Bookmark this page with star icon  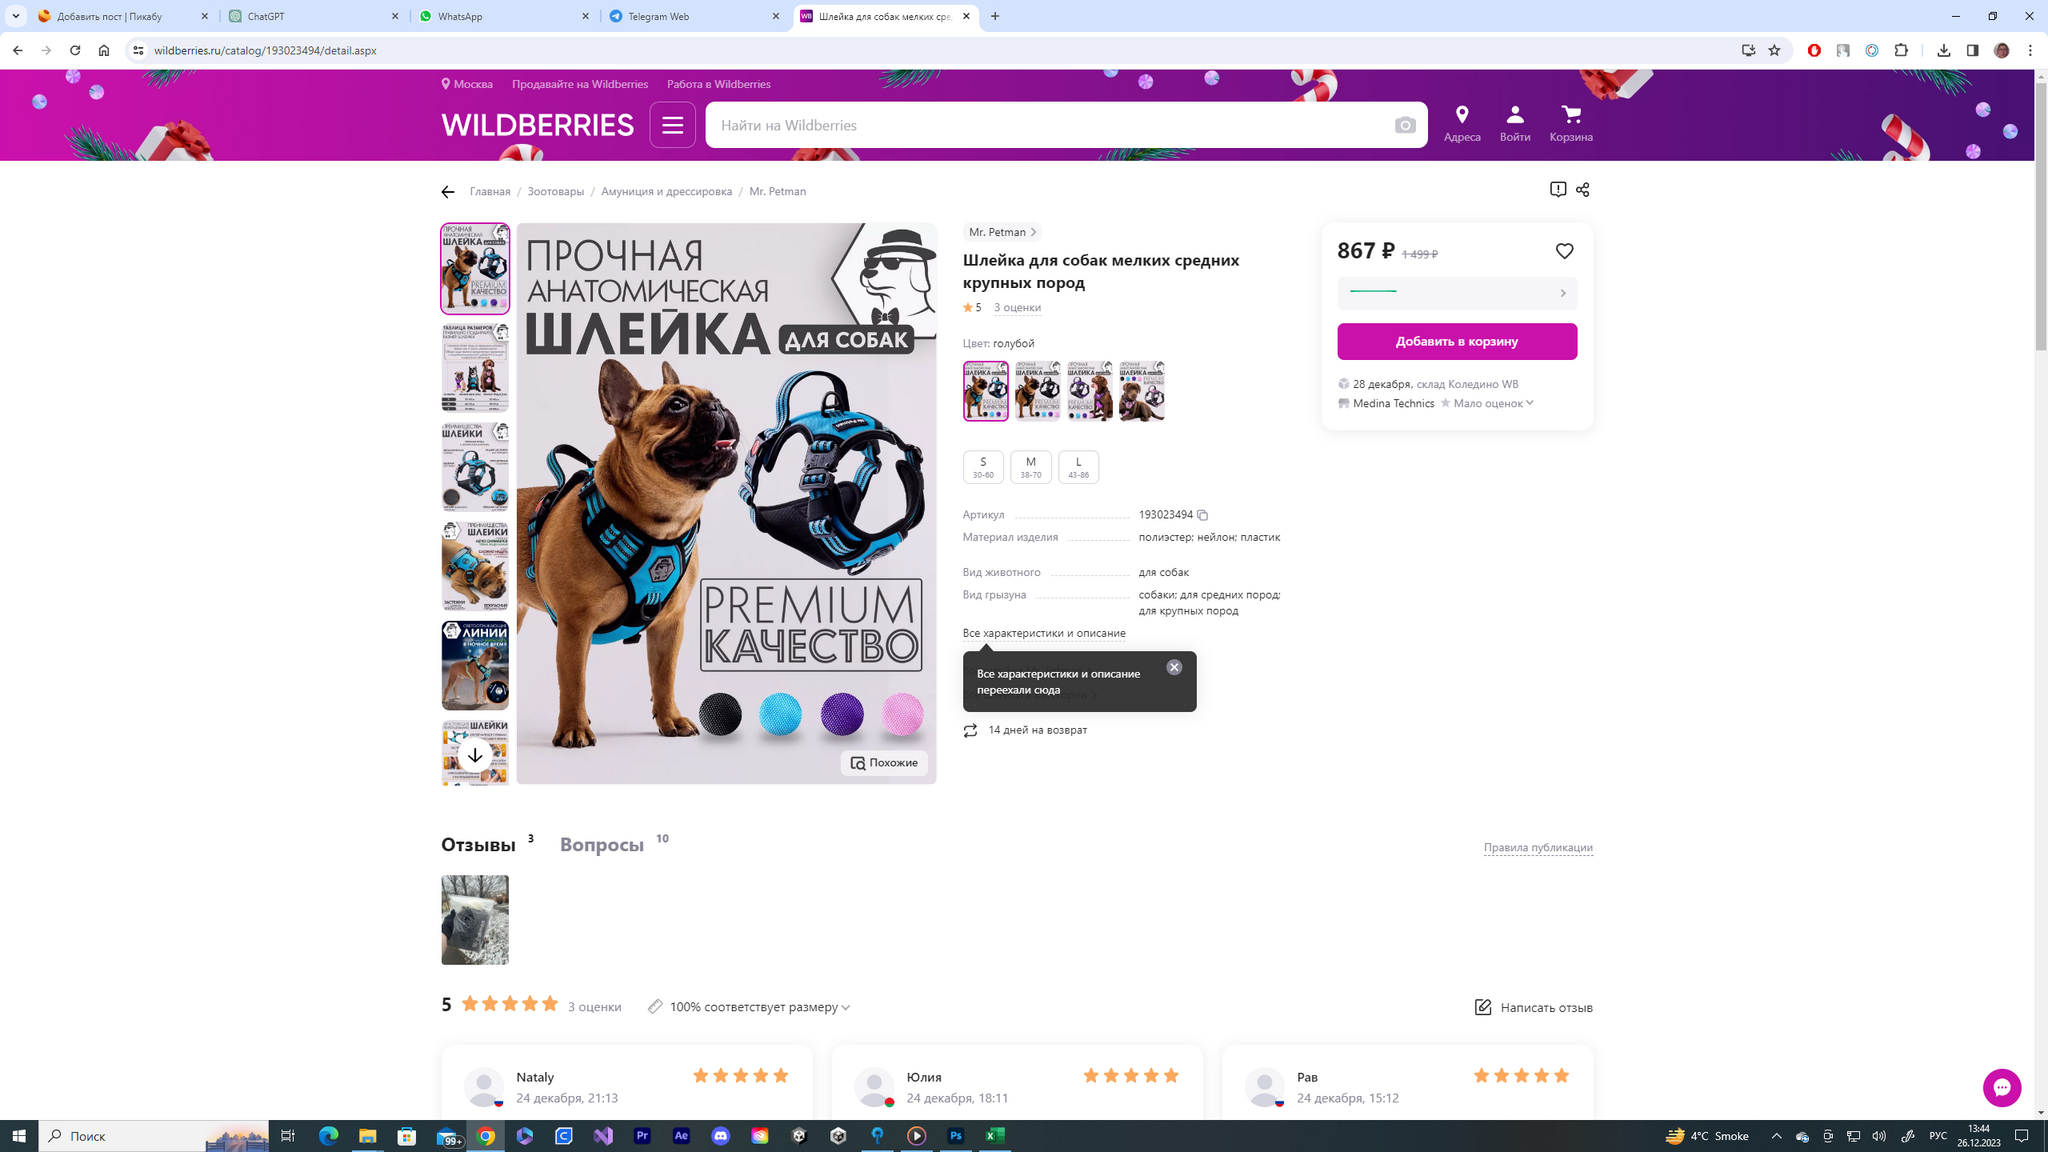1774,50
